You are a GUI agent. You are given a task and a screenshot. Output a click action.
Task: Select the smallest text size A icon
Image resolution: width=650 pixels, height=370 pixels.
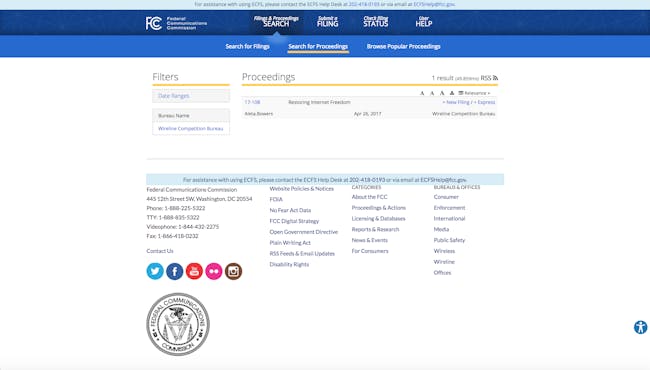[x=422, y=93]
